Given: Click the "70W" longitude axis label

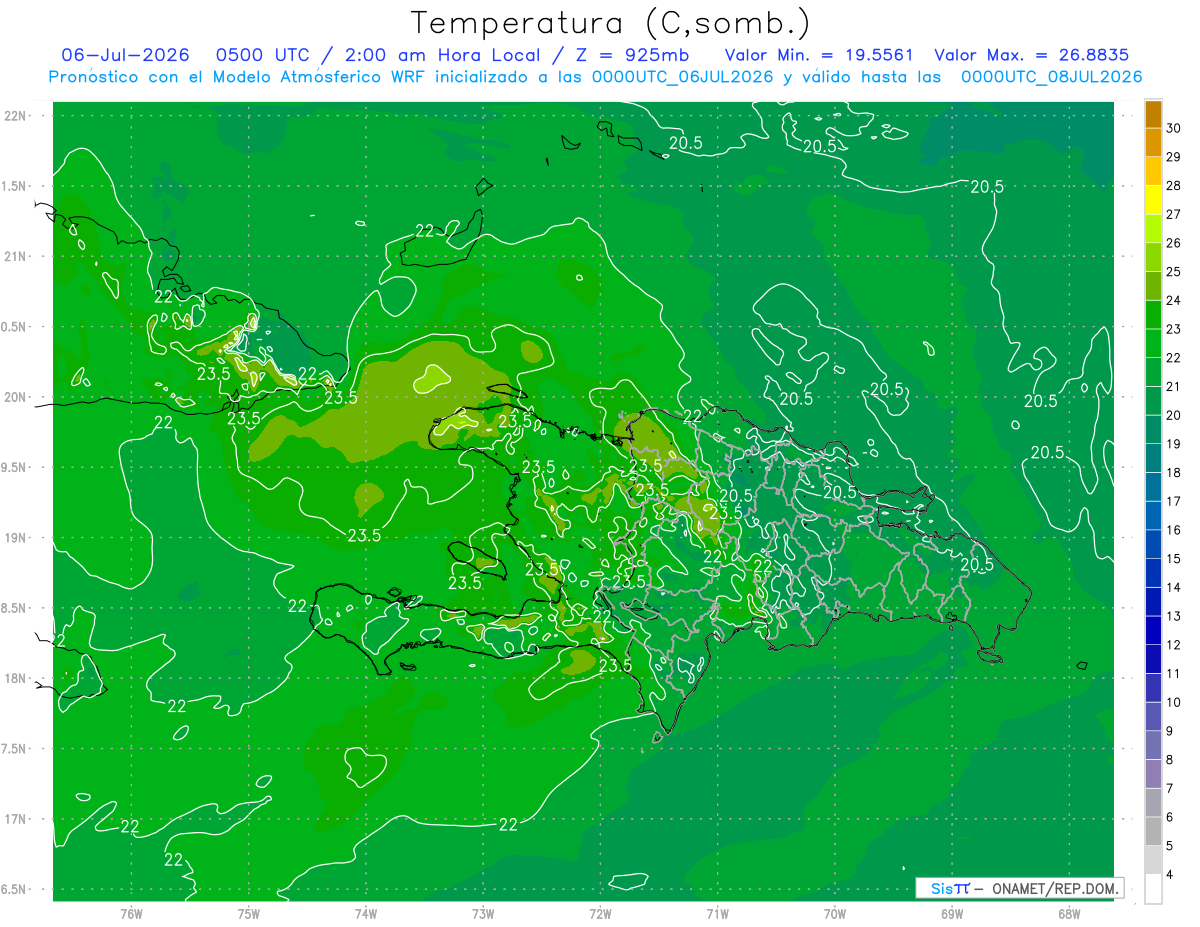Looking at the screenshot, I should (x=834, y=913).
